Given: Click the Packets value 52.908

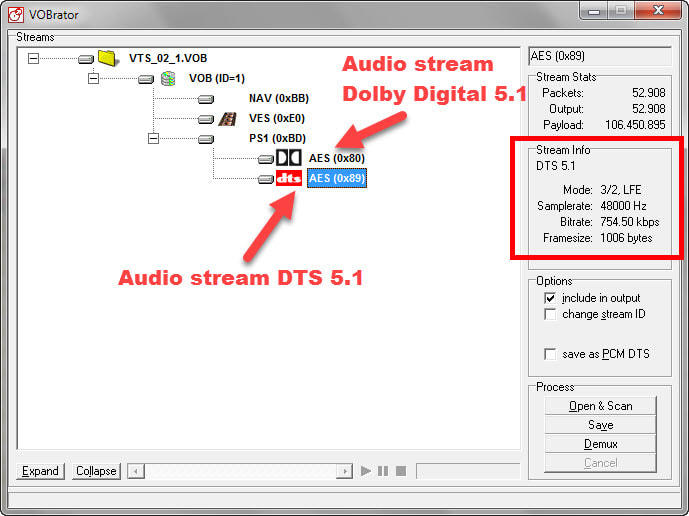Looking at the screenshot, I should click(x=649, y=93).
